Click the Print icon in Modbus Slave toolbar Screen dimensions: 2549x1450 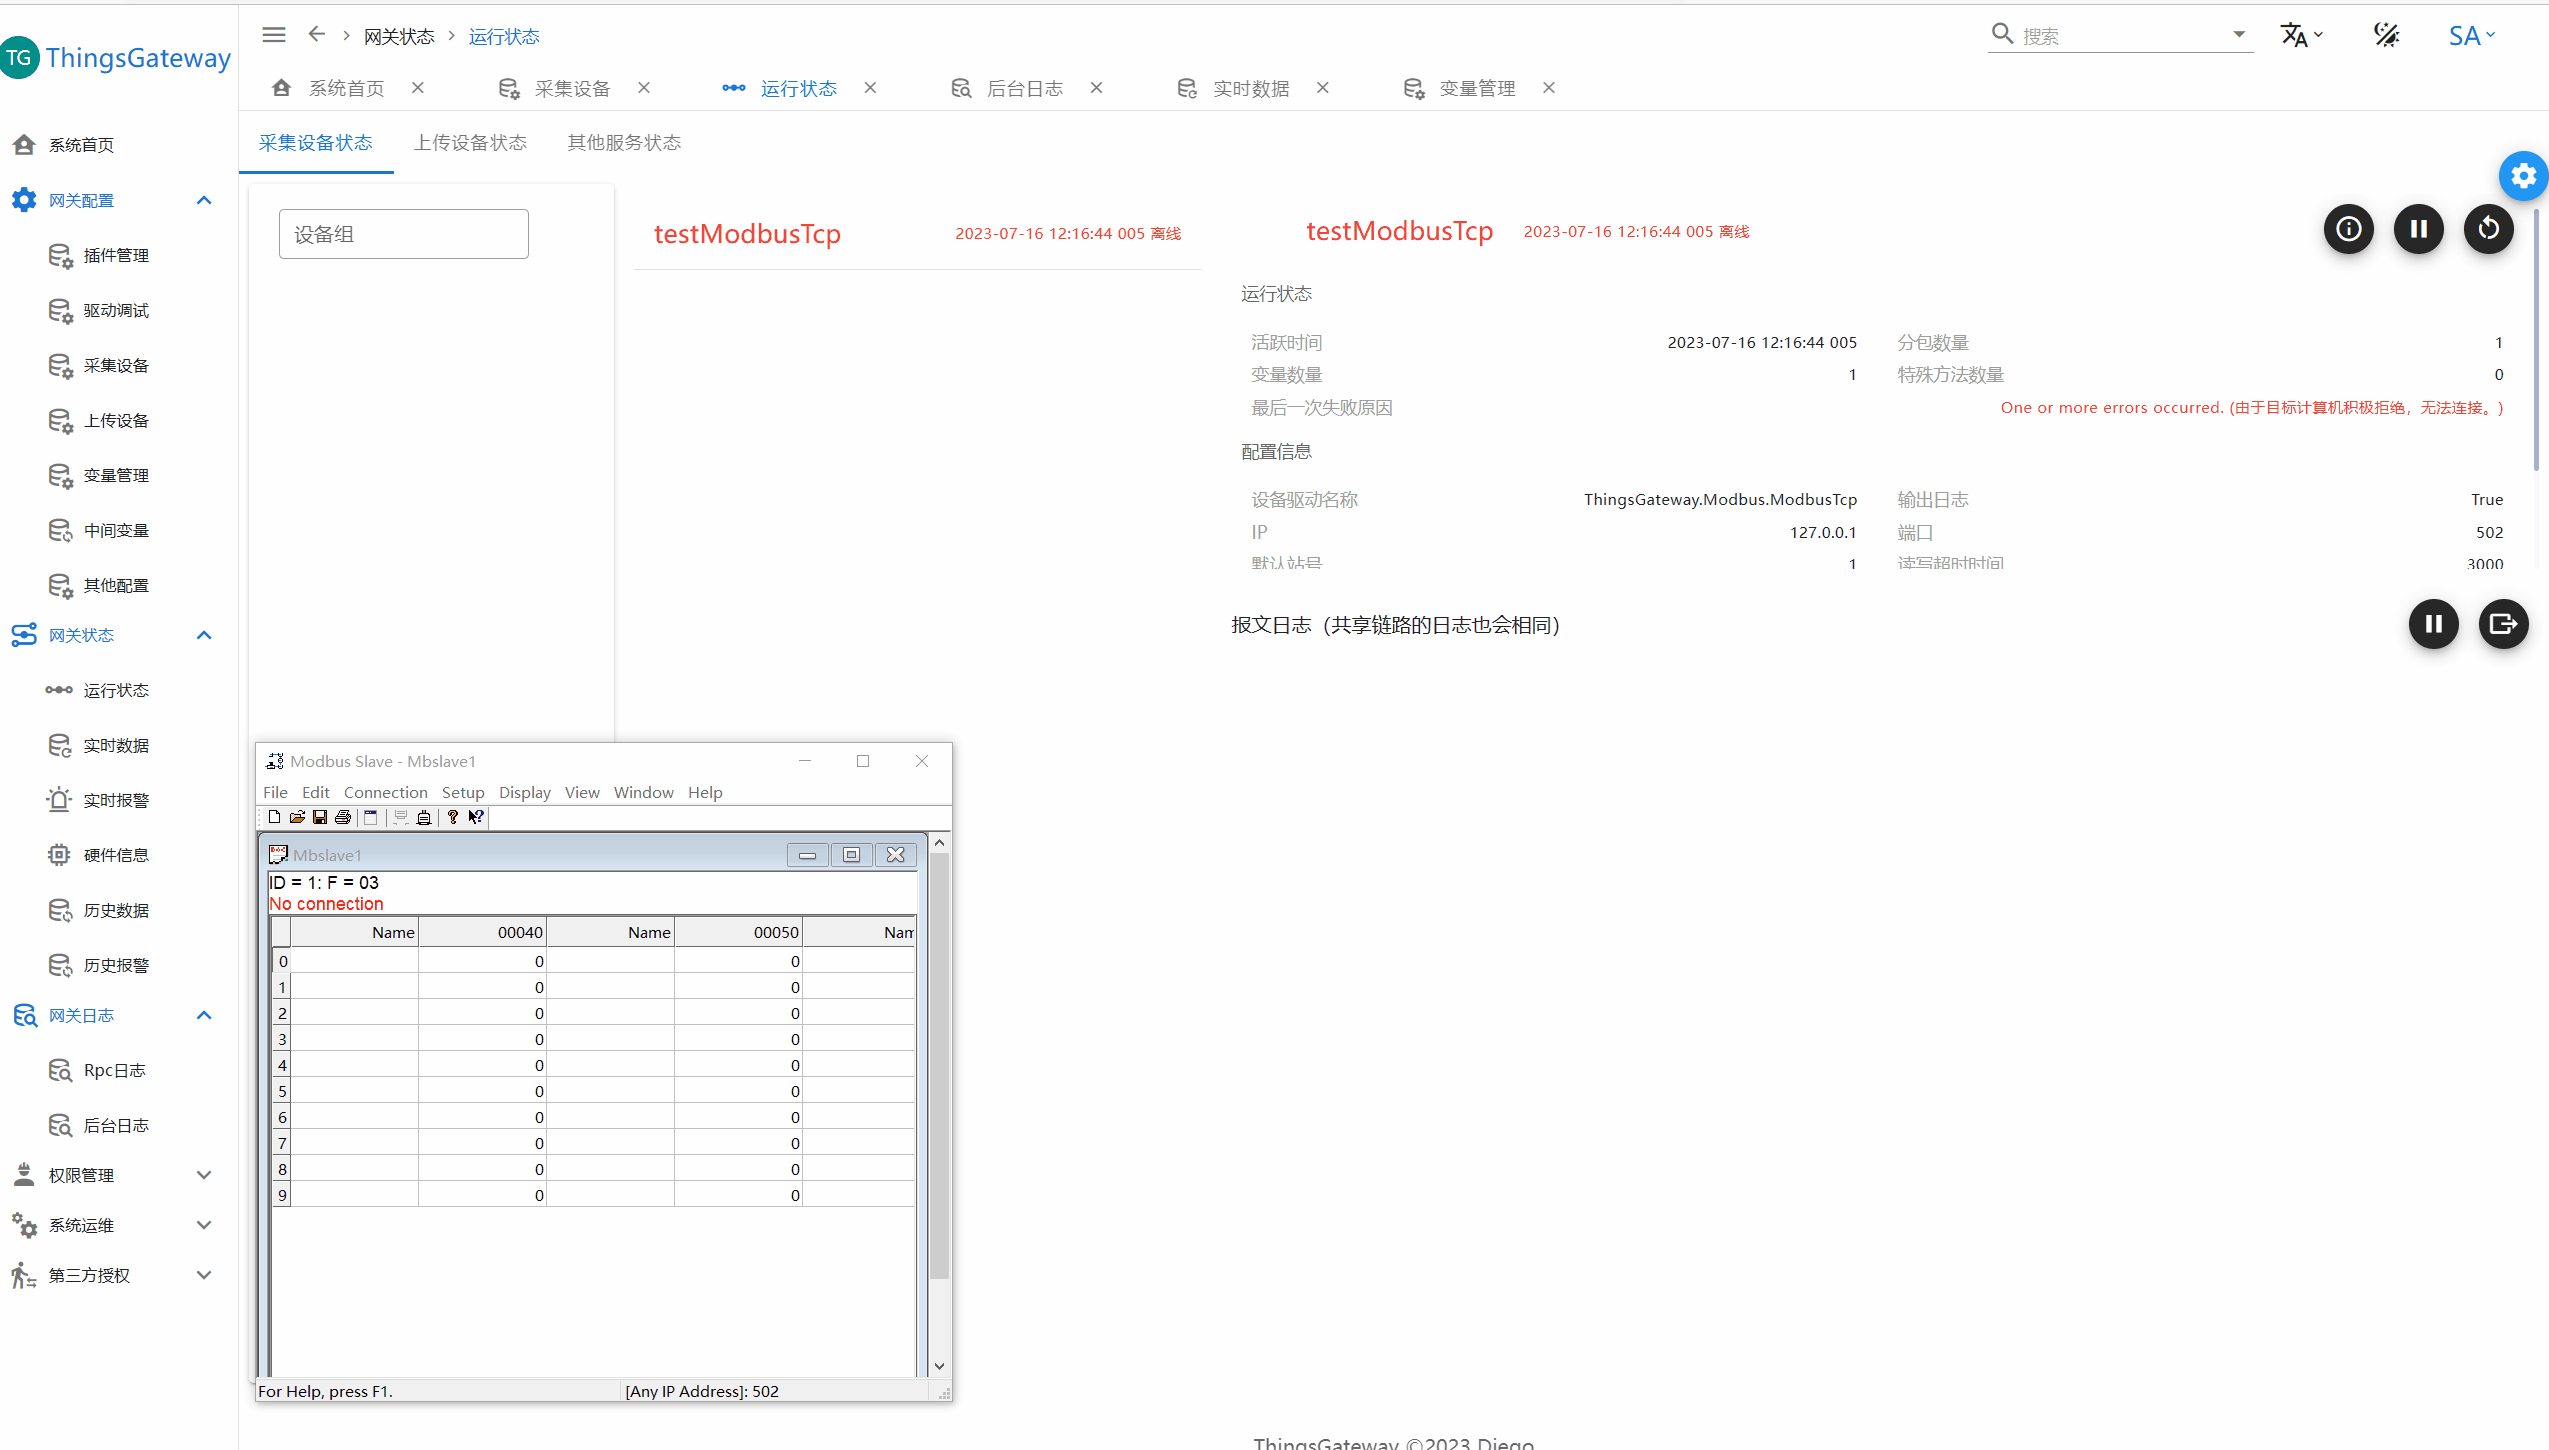click(343, 817)
